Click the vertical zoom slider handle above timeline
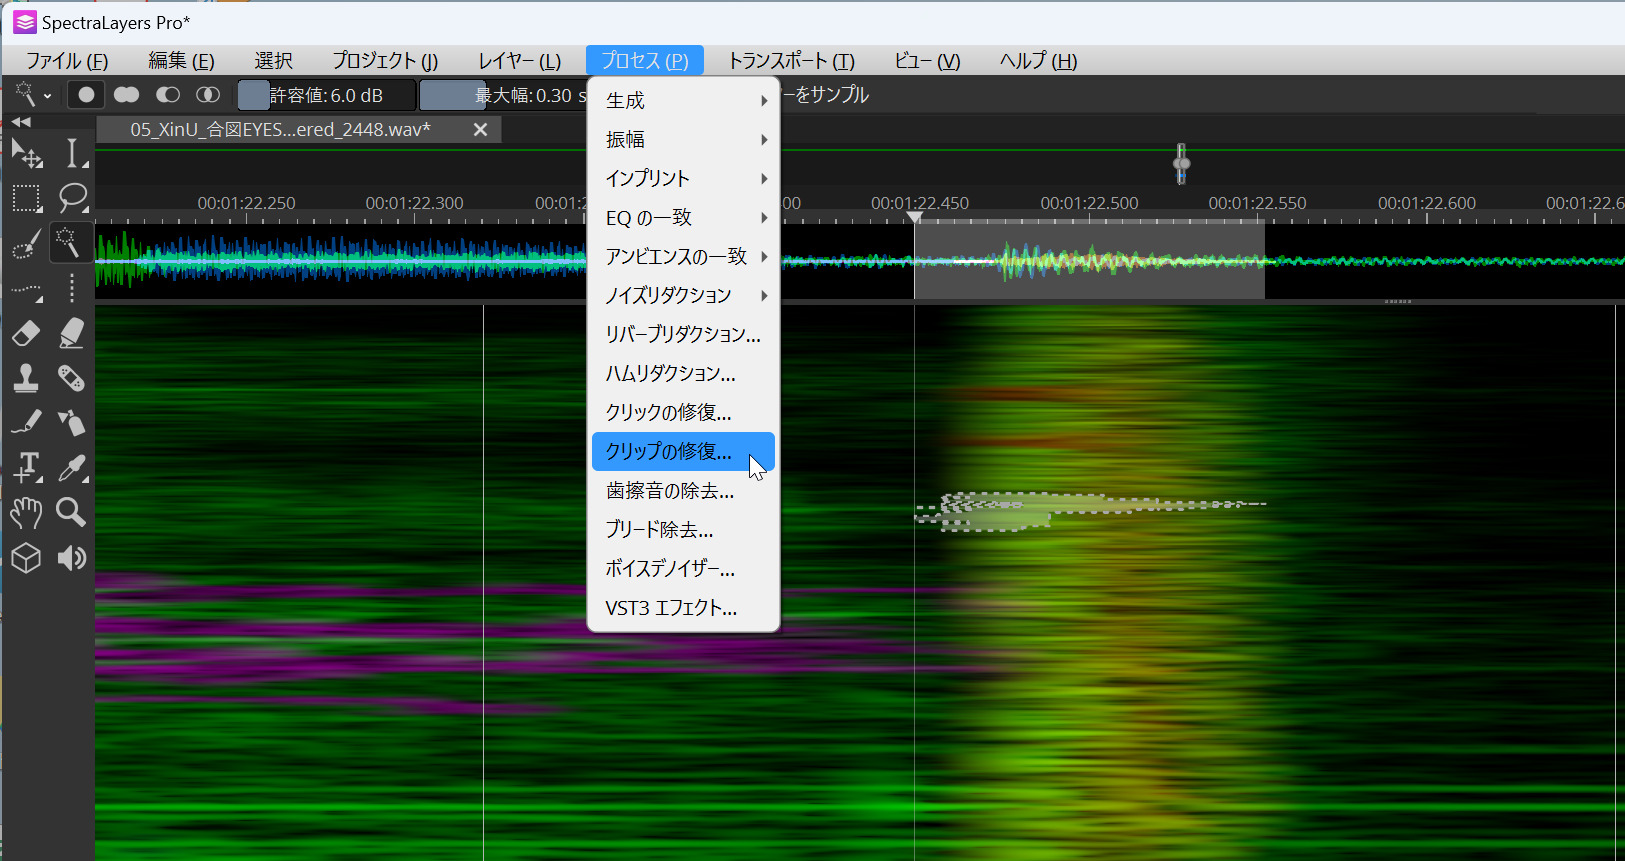 tap(1181, 163)
